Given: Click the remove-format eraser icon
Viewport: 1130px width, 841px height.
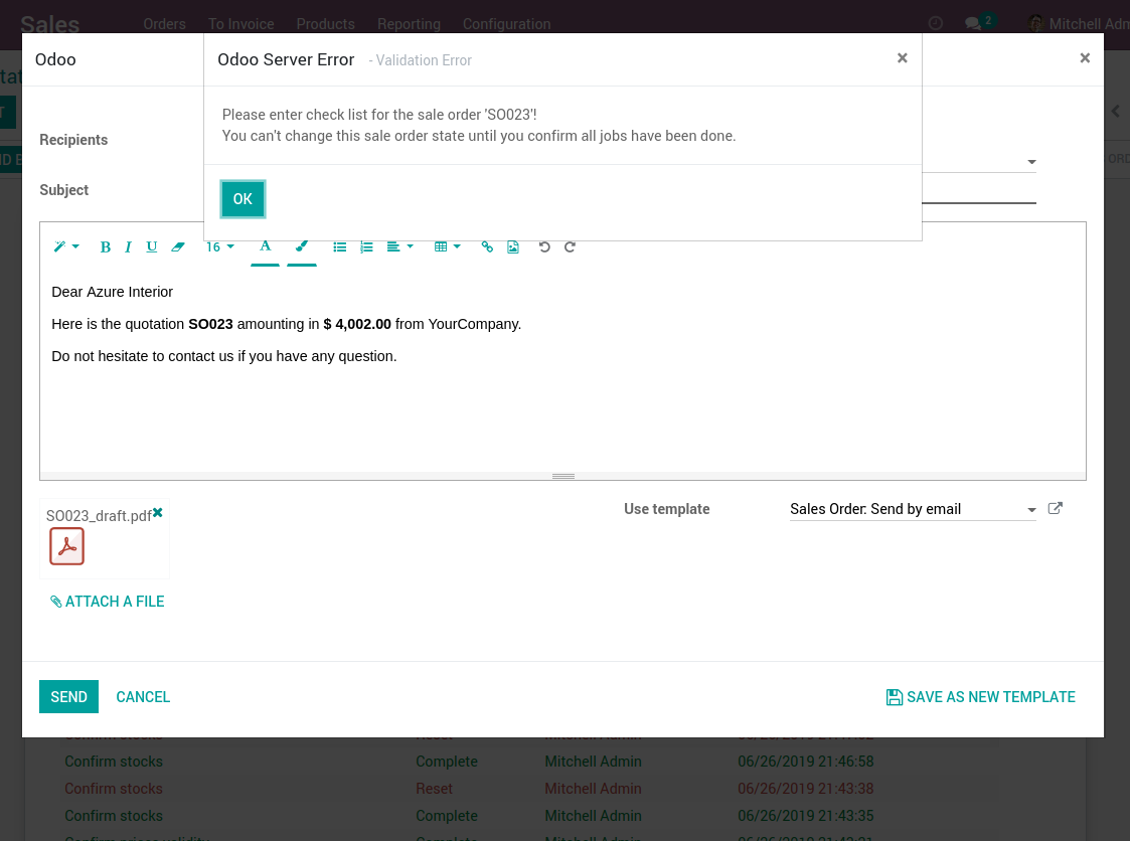Looking at the screenshot, I should point(178,246).
